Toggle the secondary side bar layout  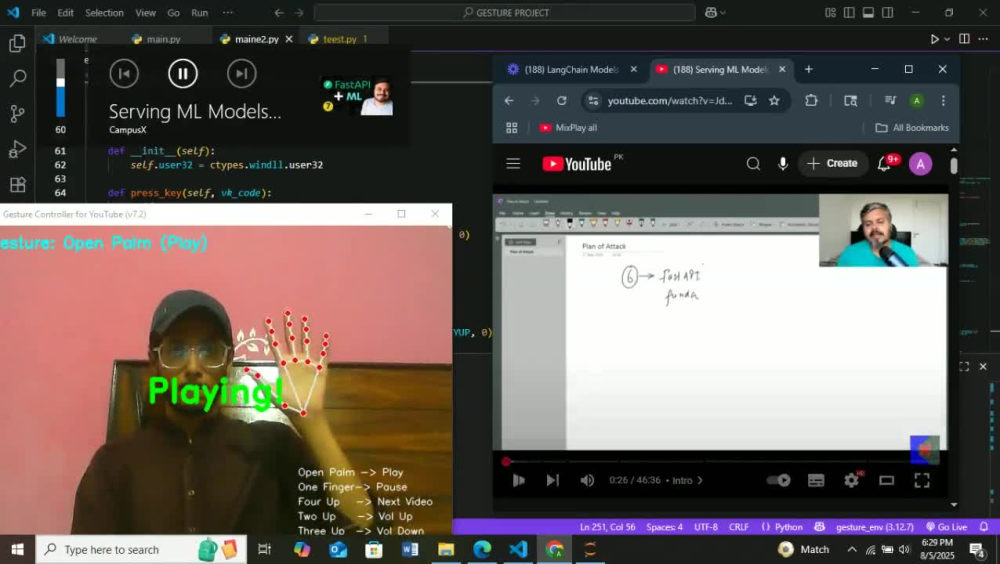pyautogui.click(x=887, y=13)
